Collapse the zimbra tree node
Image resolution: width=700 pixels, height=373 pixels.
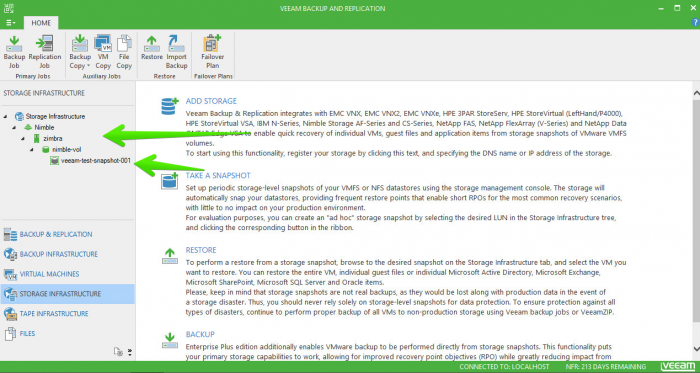[23, 139]
